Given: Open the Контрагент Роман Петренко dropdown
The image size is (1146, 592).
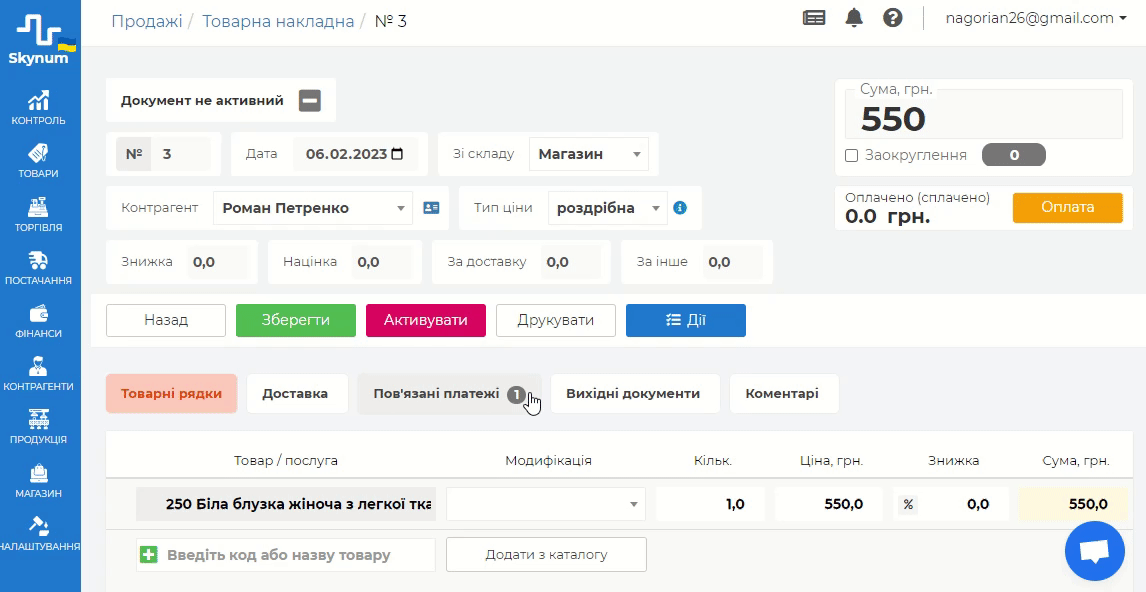Looking at the screenshot, I should (312, 208).
